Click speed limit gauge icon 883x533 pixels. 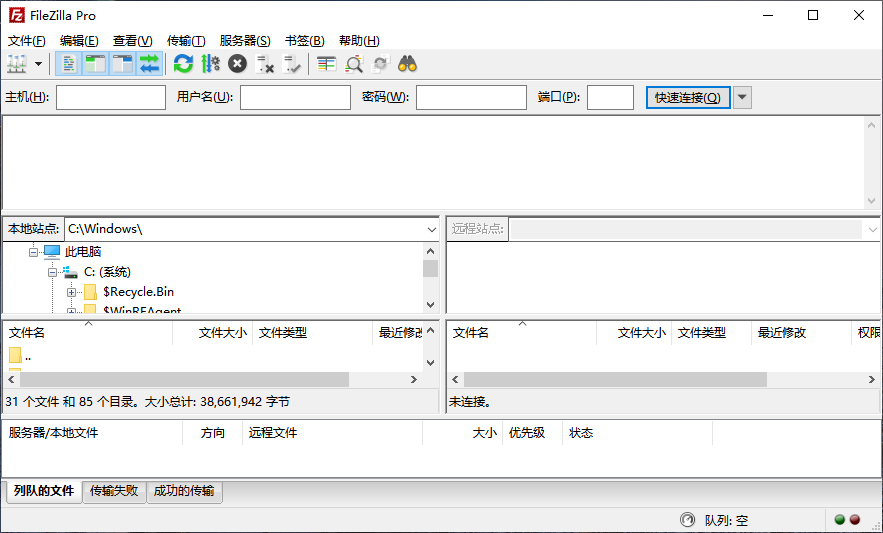point(688,519)
